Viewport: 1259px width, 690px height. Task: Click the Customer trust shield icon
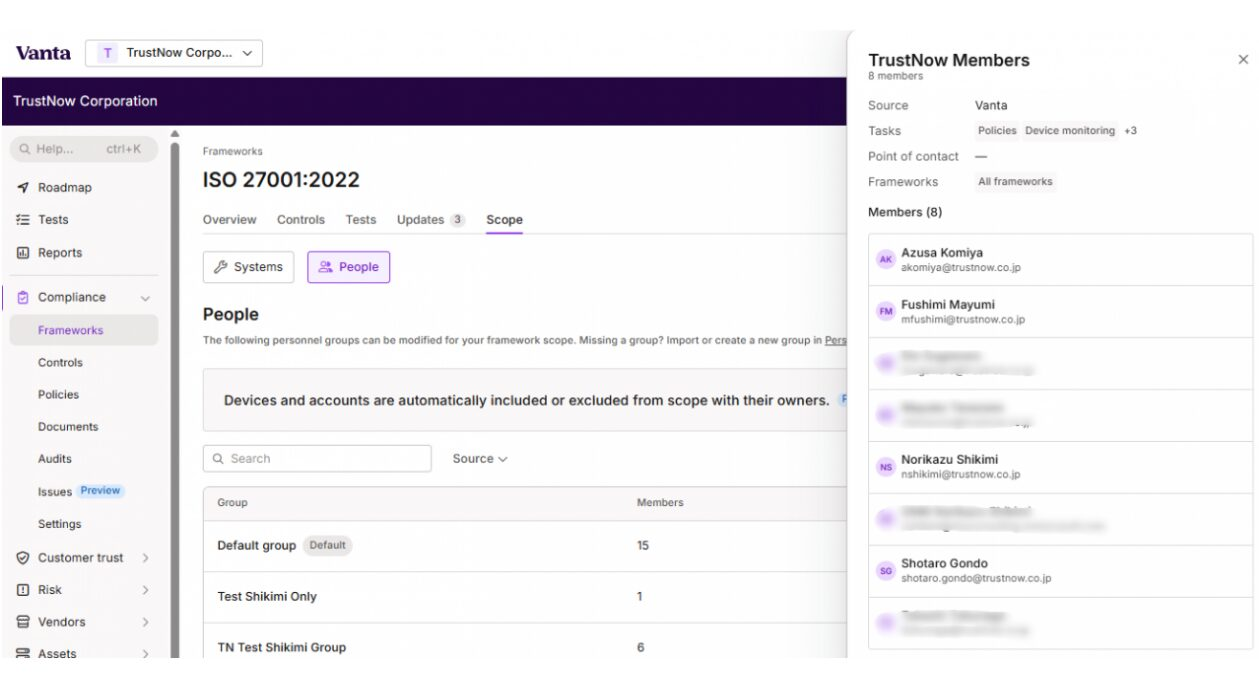(x=23, y=558)
